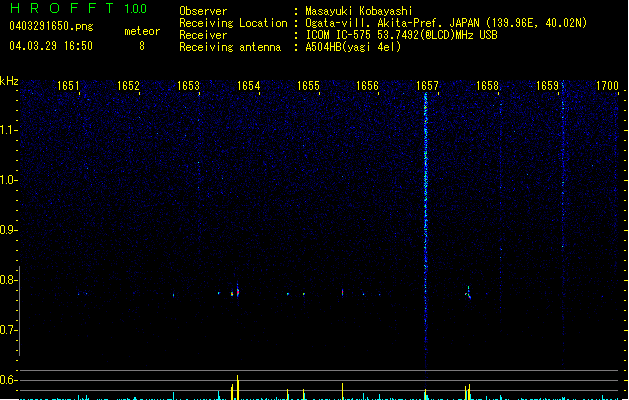
Task: Click the 1655 time axis label
Action: tap(308, 86)
